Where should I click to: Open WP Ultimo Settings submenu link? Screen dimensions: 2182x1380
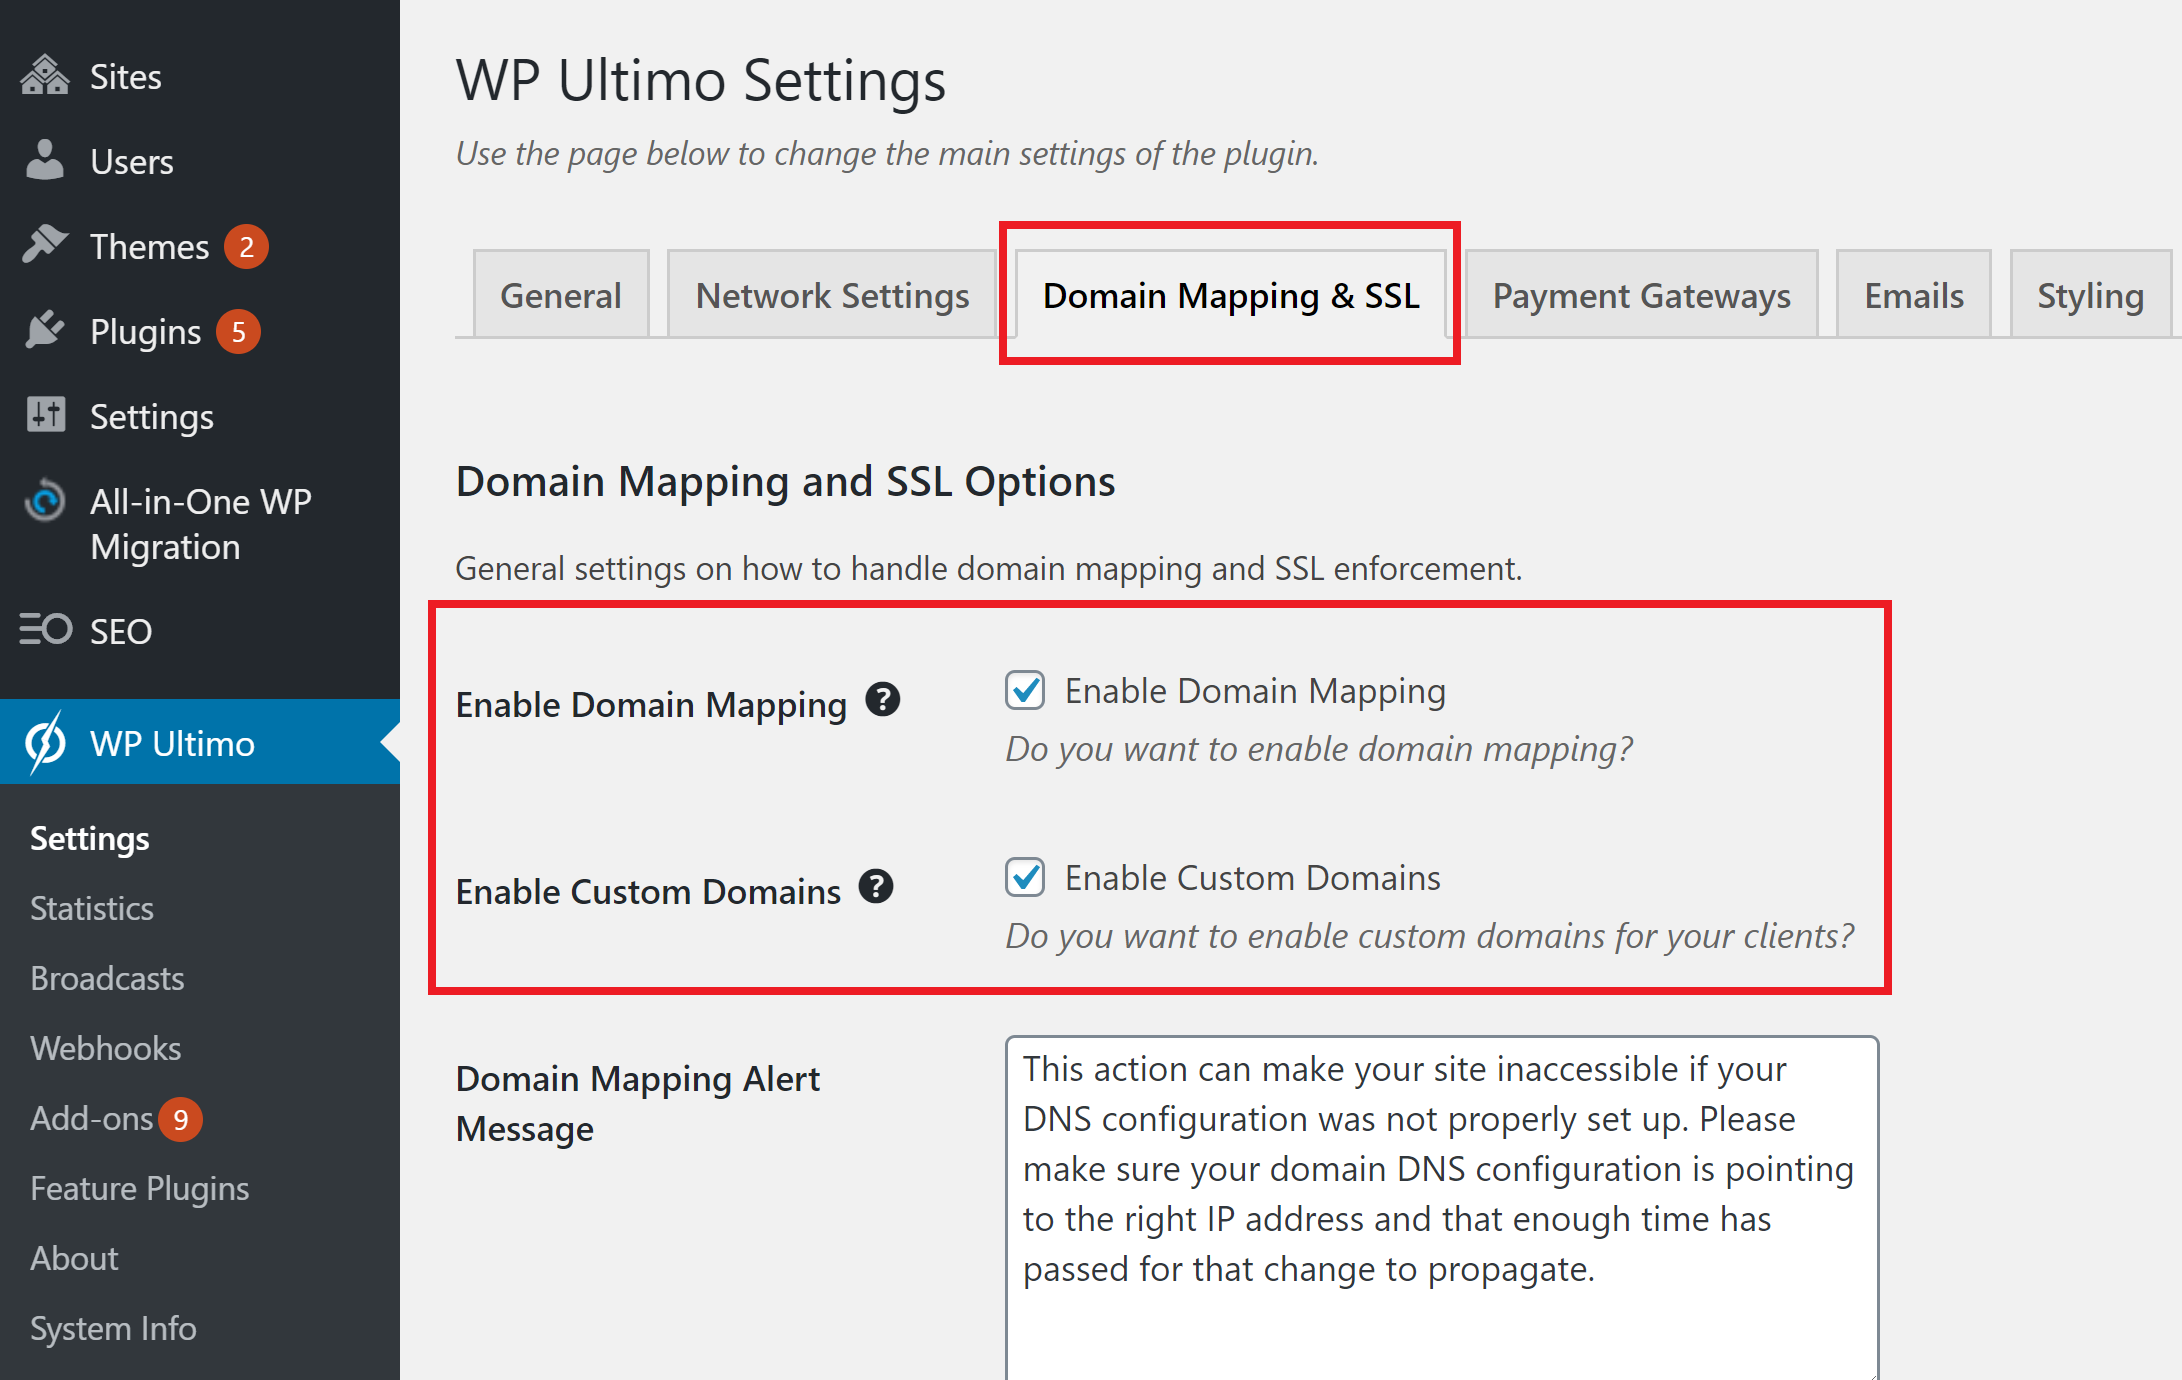click(x=89, y=838)
